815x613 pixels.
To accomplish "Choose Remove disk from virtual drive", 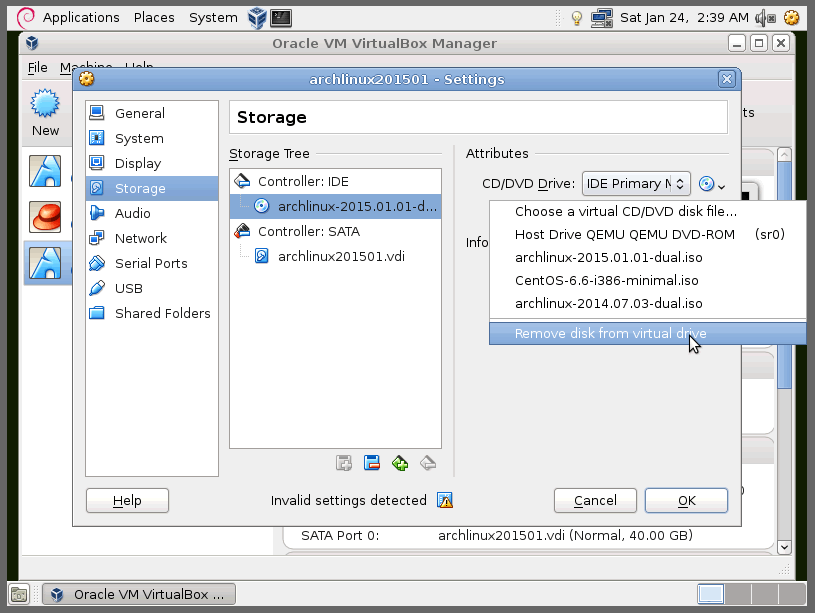I will pyautogui.click(x=648, y=333).
